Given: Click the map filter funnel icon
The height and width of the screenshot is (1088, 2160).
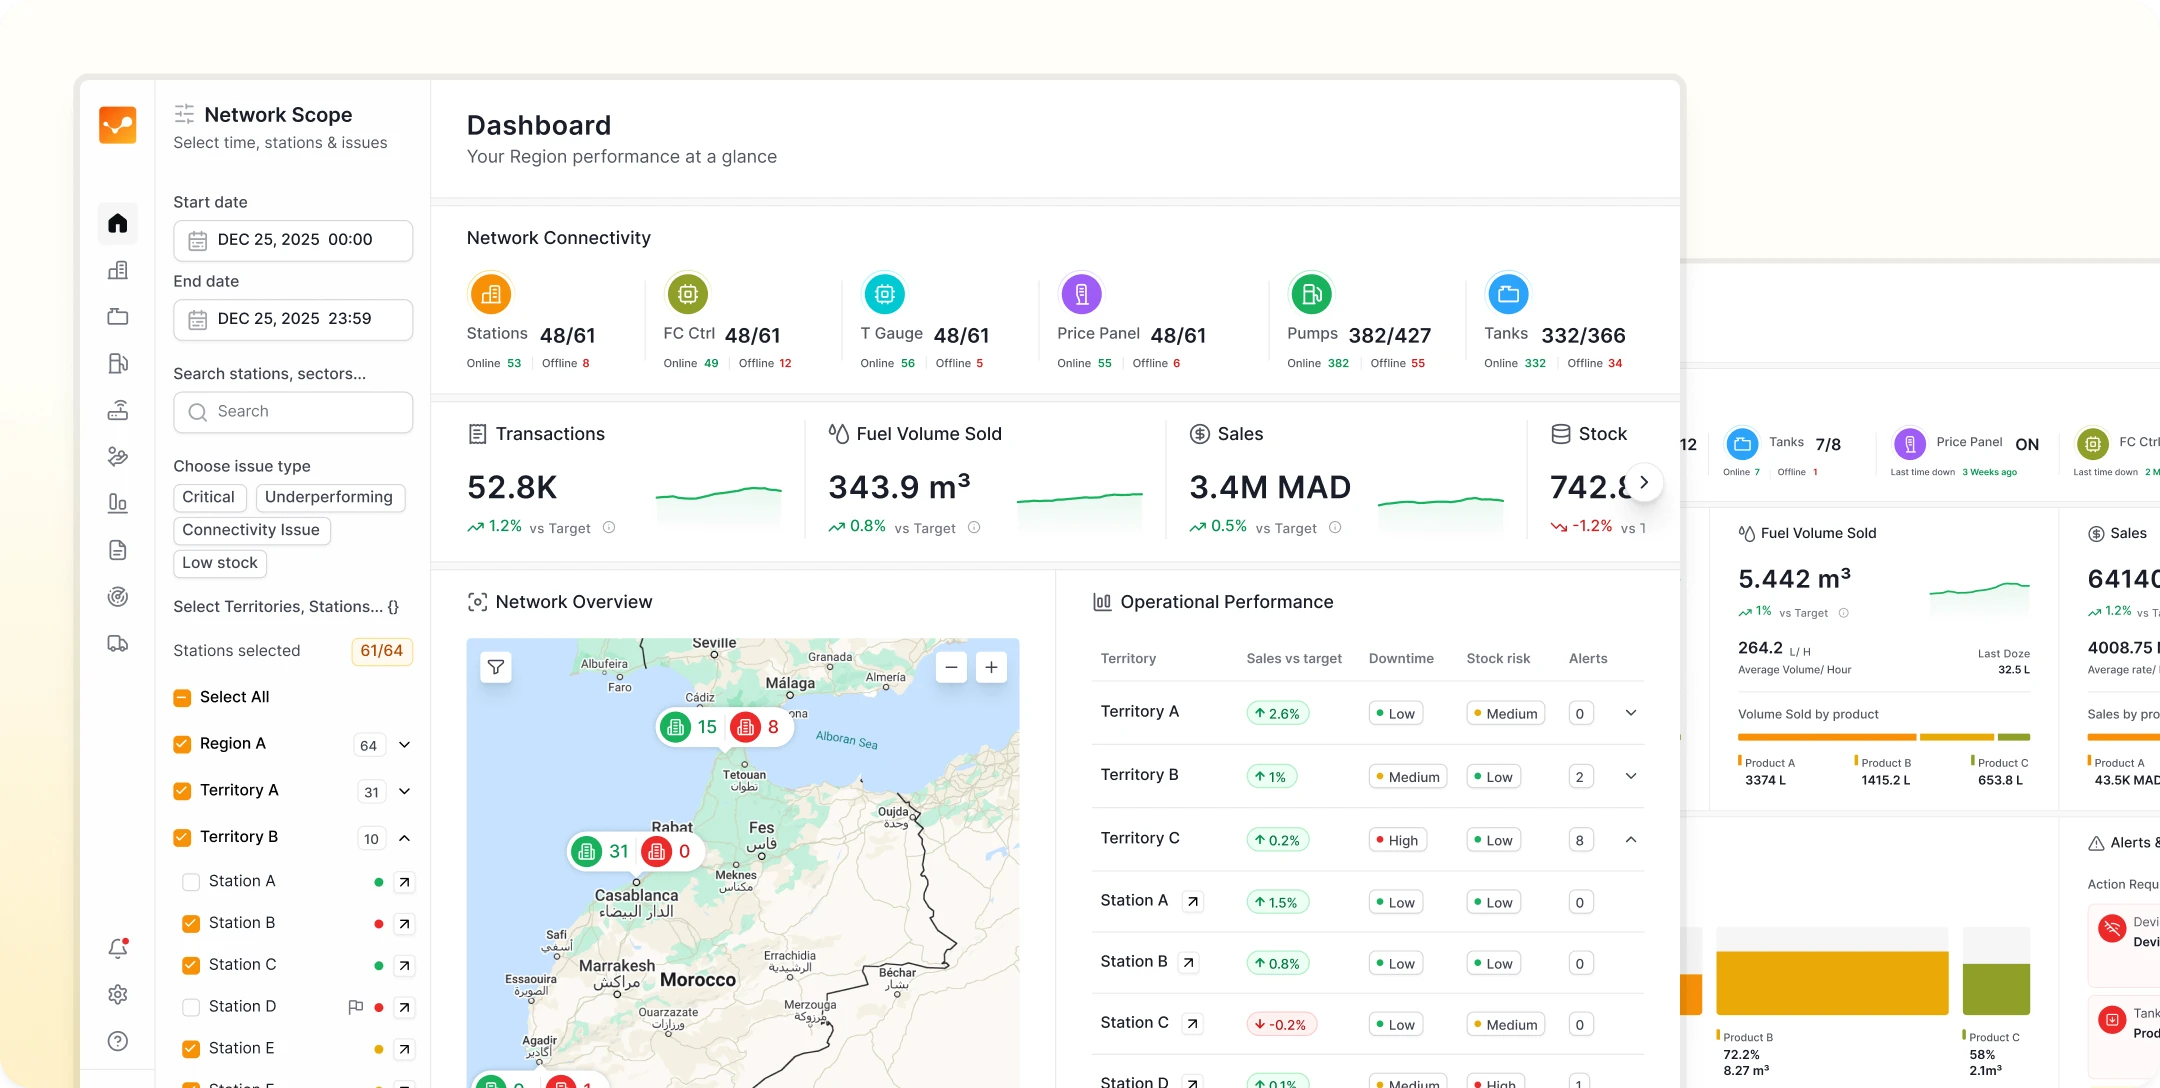Looking at the screenshot, I should tap(496, 667).
